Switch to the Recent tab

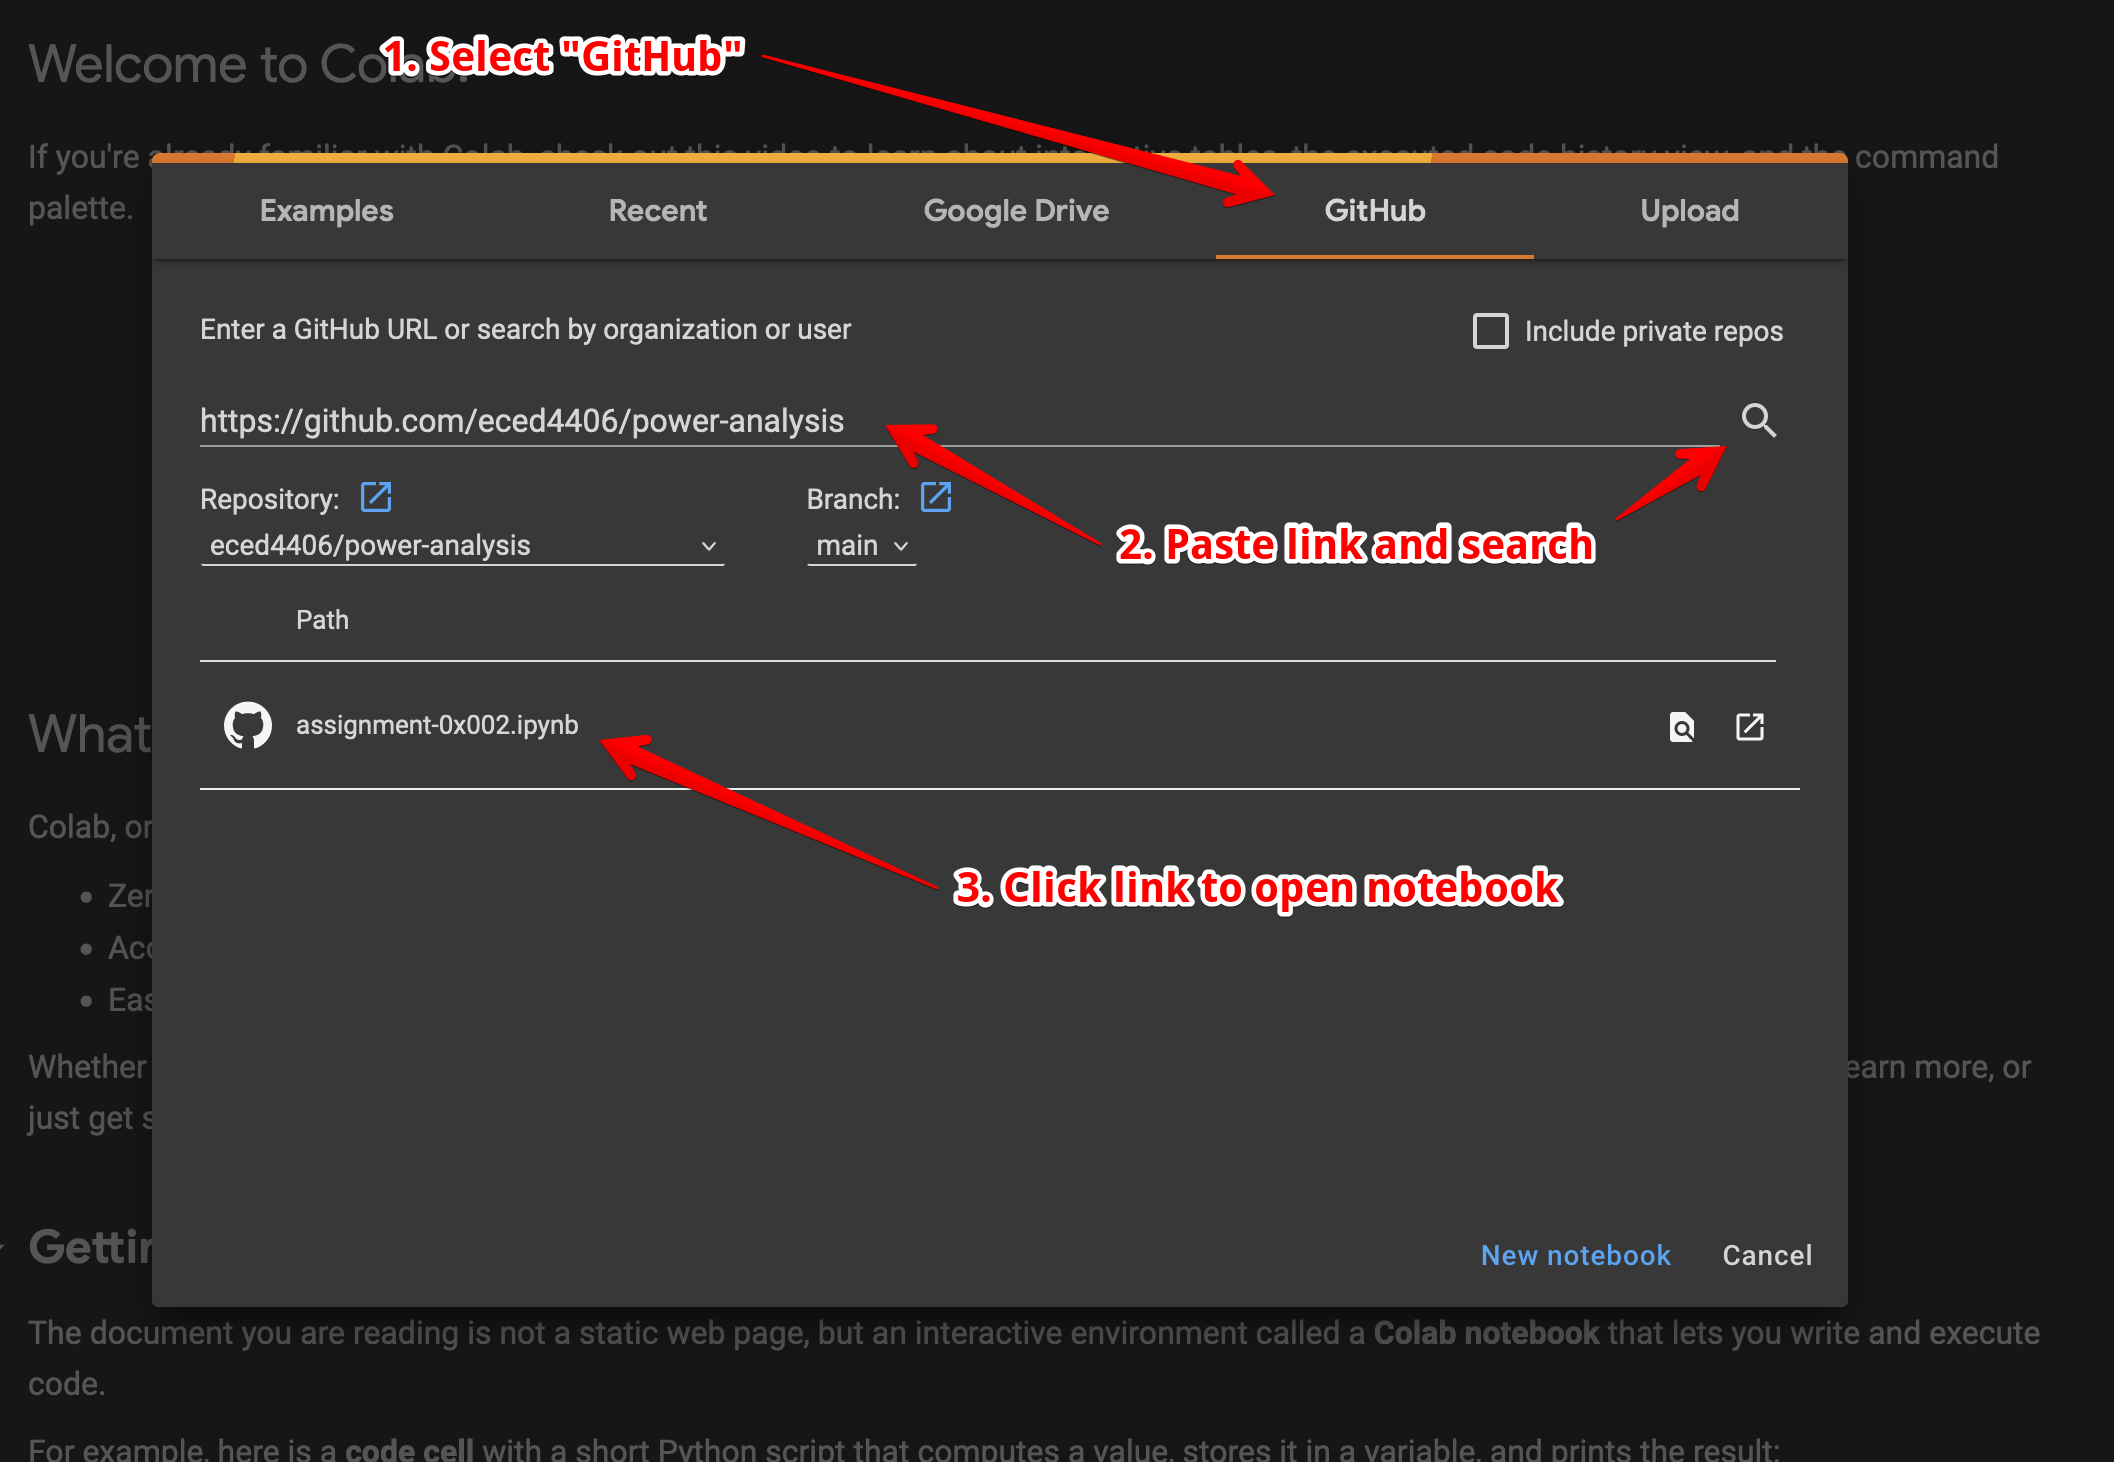pyautogui.click(x=657, y=211)
